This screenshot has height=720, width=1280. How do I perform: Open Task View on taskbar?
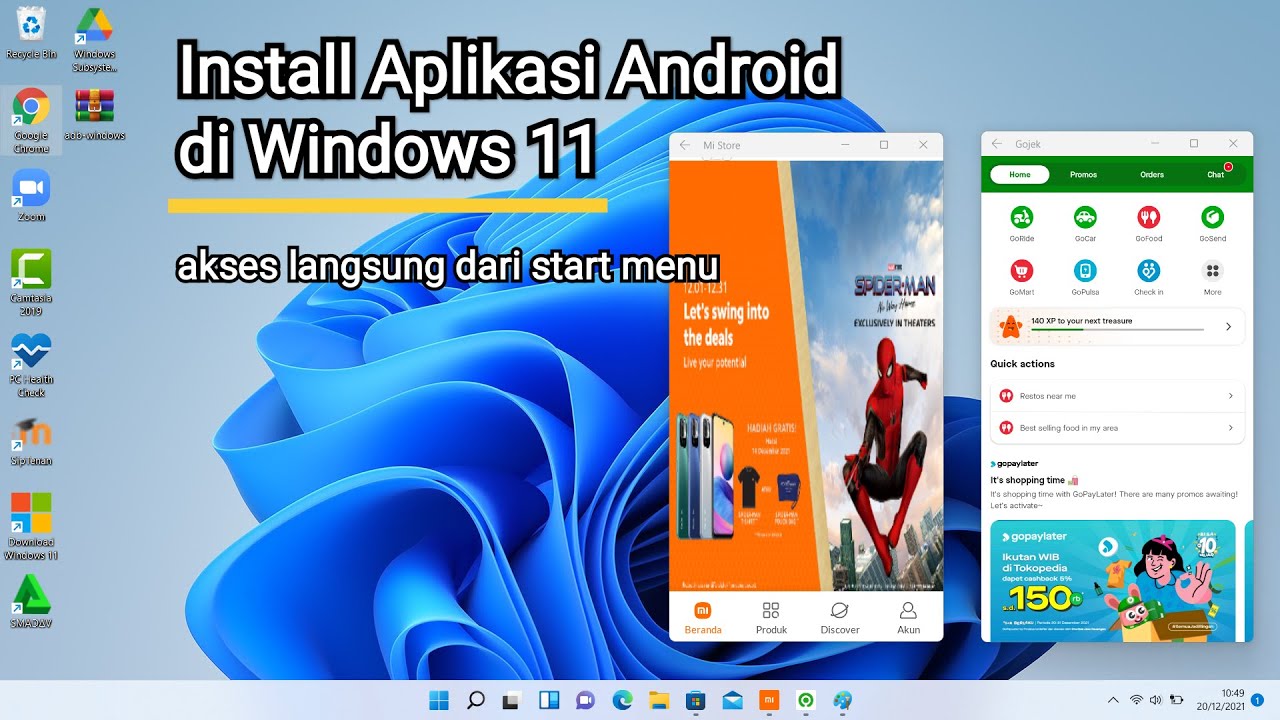pos(512,700)
